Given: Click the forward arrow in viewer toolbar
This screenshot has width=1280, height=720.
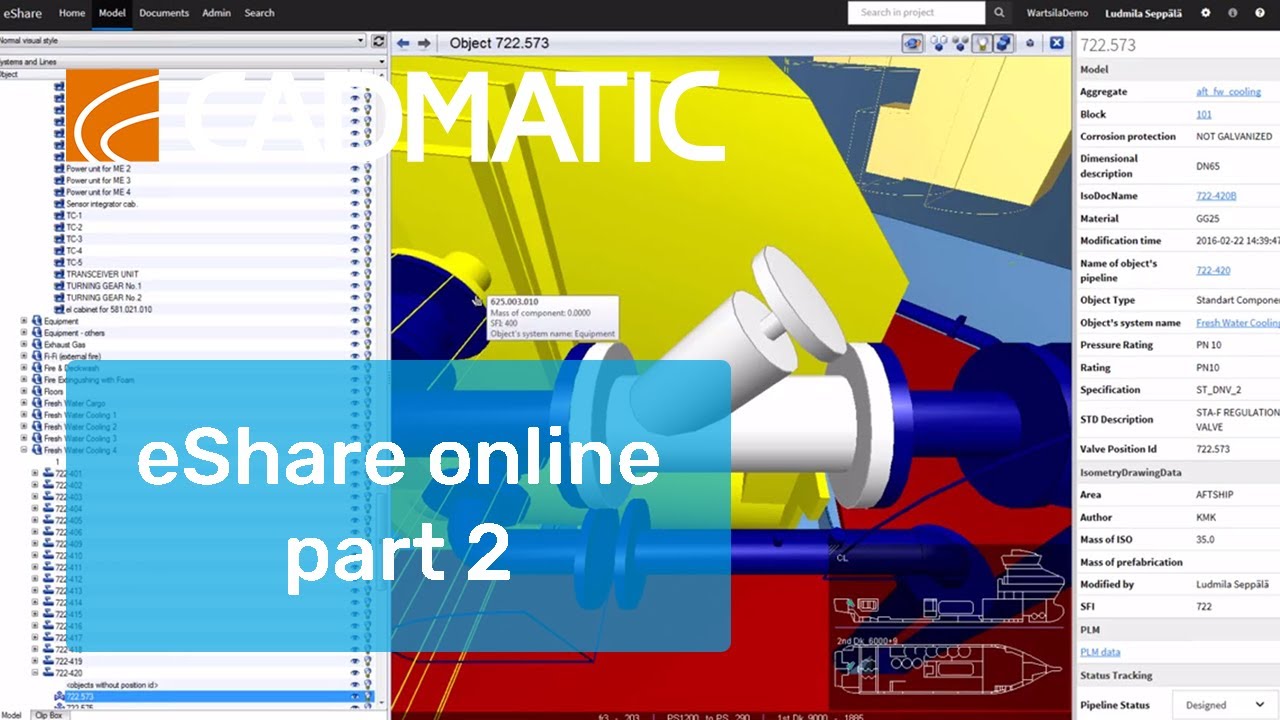Looking at the screenshot, I should 424,43.
